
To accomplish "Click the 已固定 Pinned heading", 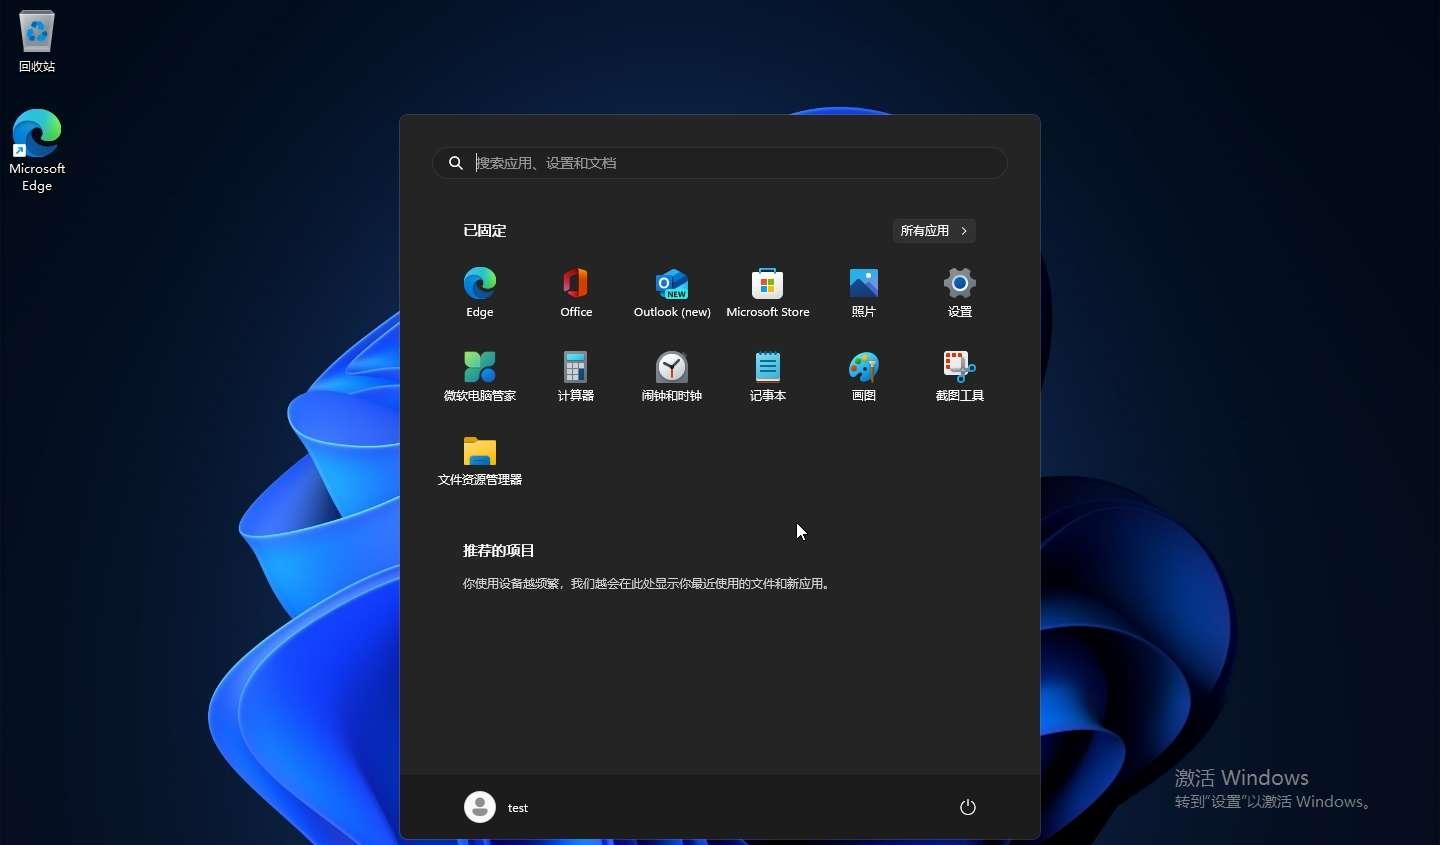I will 485,231.
